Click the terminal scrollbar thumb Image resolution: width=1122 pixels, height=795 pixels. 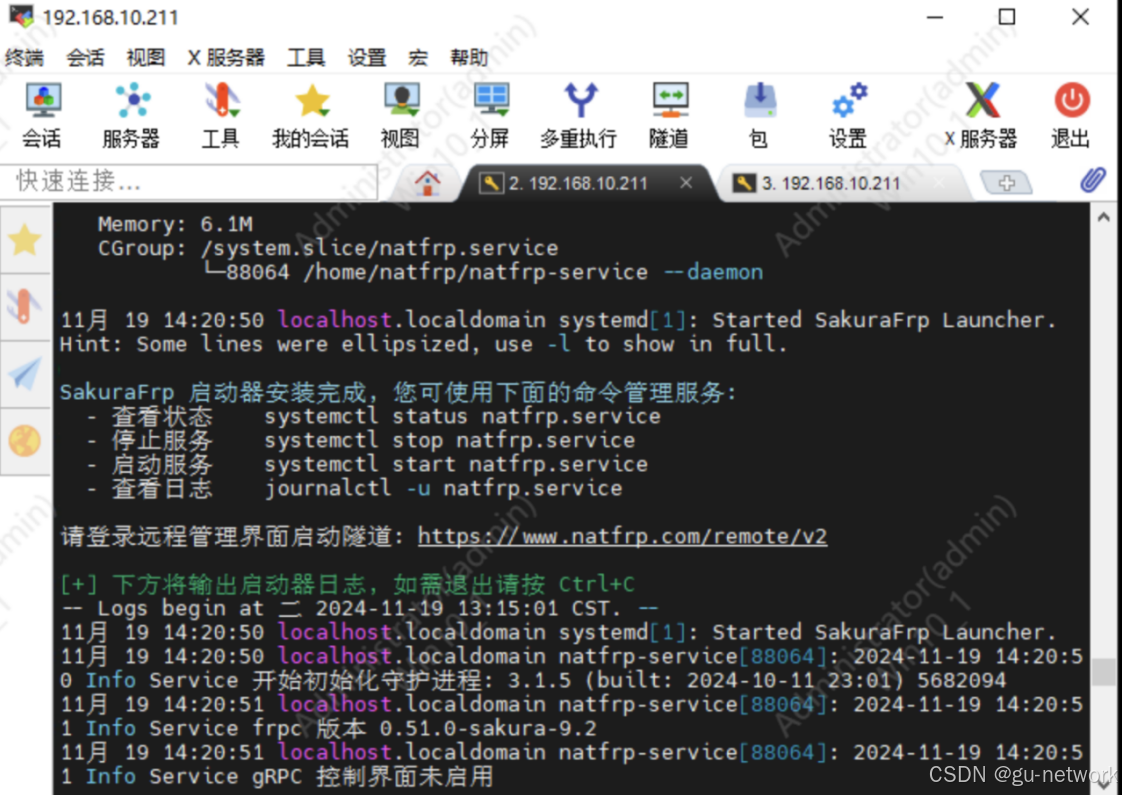pos(1103,672)
